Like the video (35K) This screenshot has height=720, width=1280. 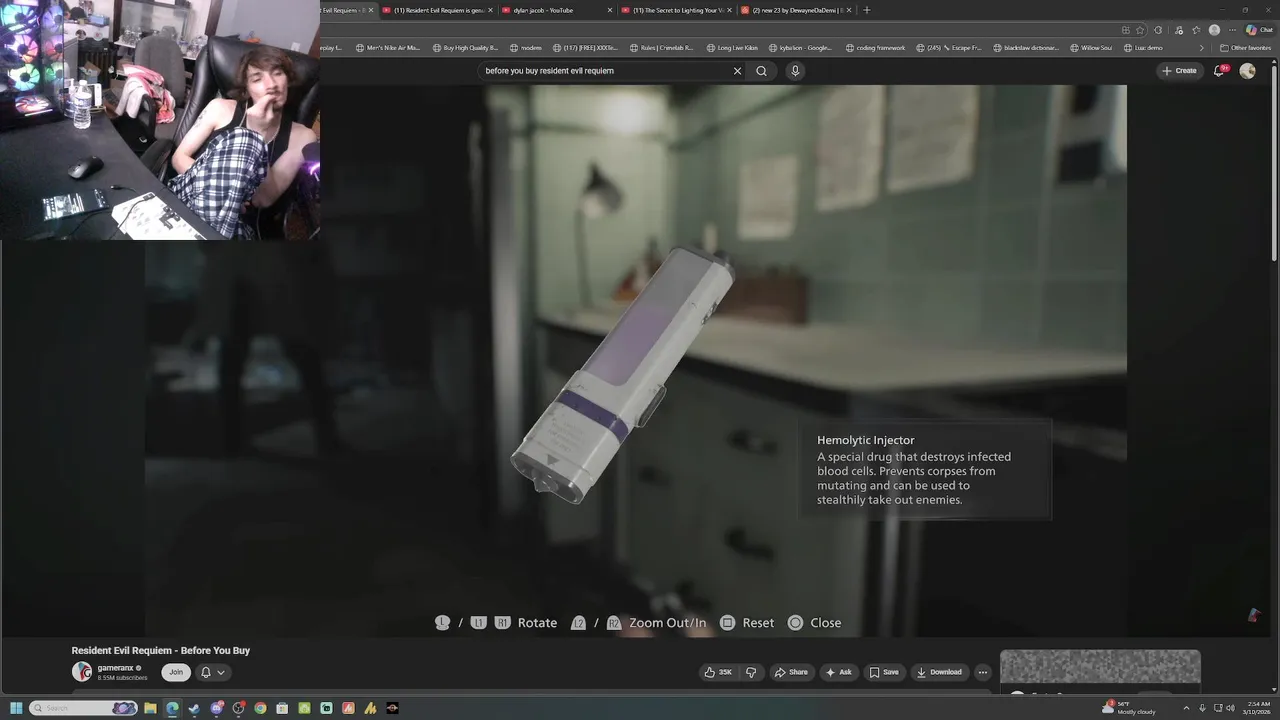[718, 672]
